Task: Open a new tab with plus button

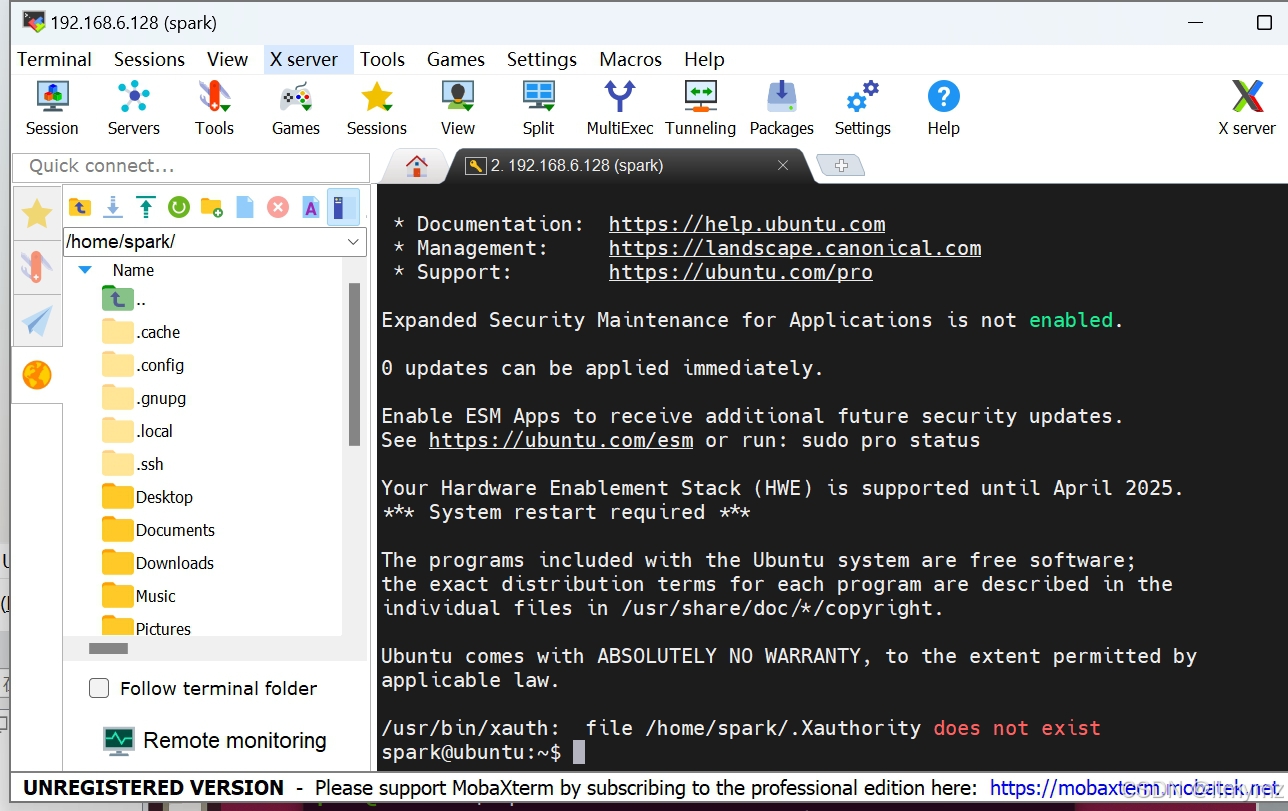Action: click(x=840, y=166)
